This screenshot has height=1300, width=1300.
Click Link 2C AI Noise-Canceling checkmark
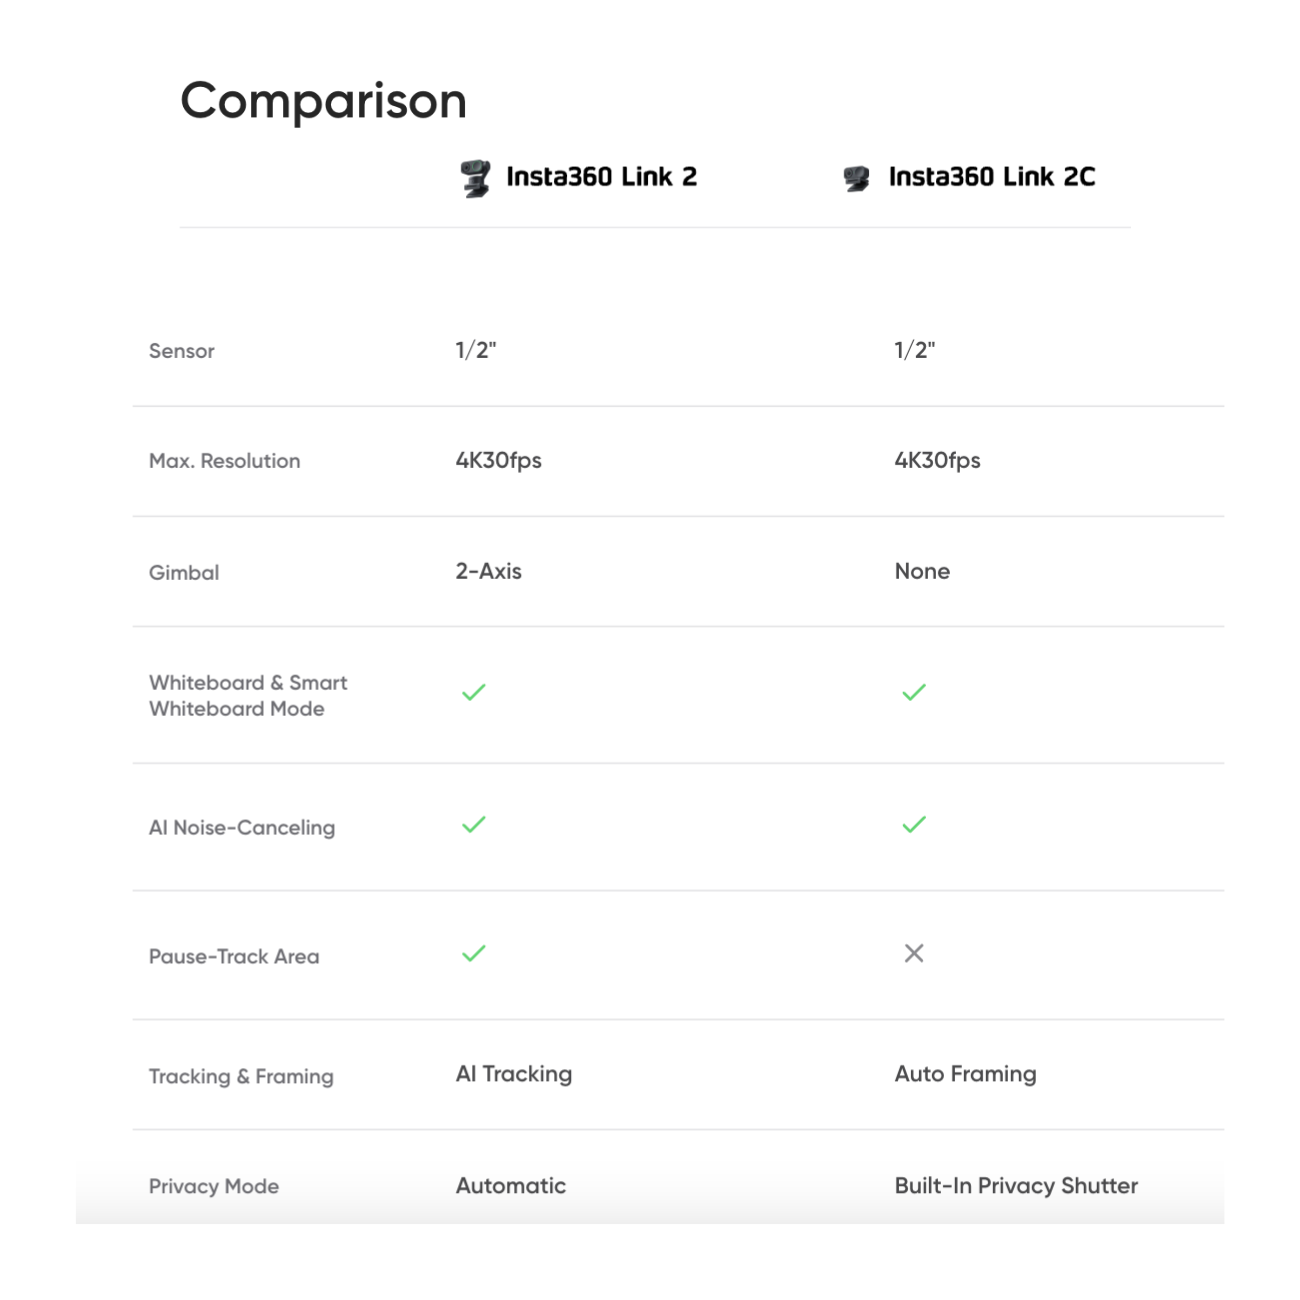pos(914,825)
